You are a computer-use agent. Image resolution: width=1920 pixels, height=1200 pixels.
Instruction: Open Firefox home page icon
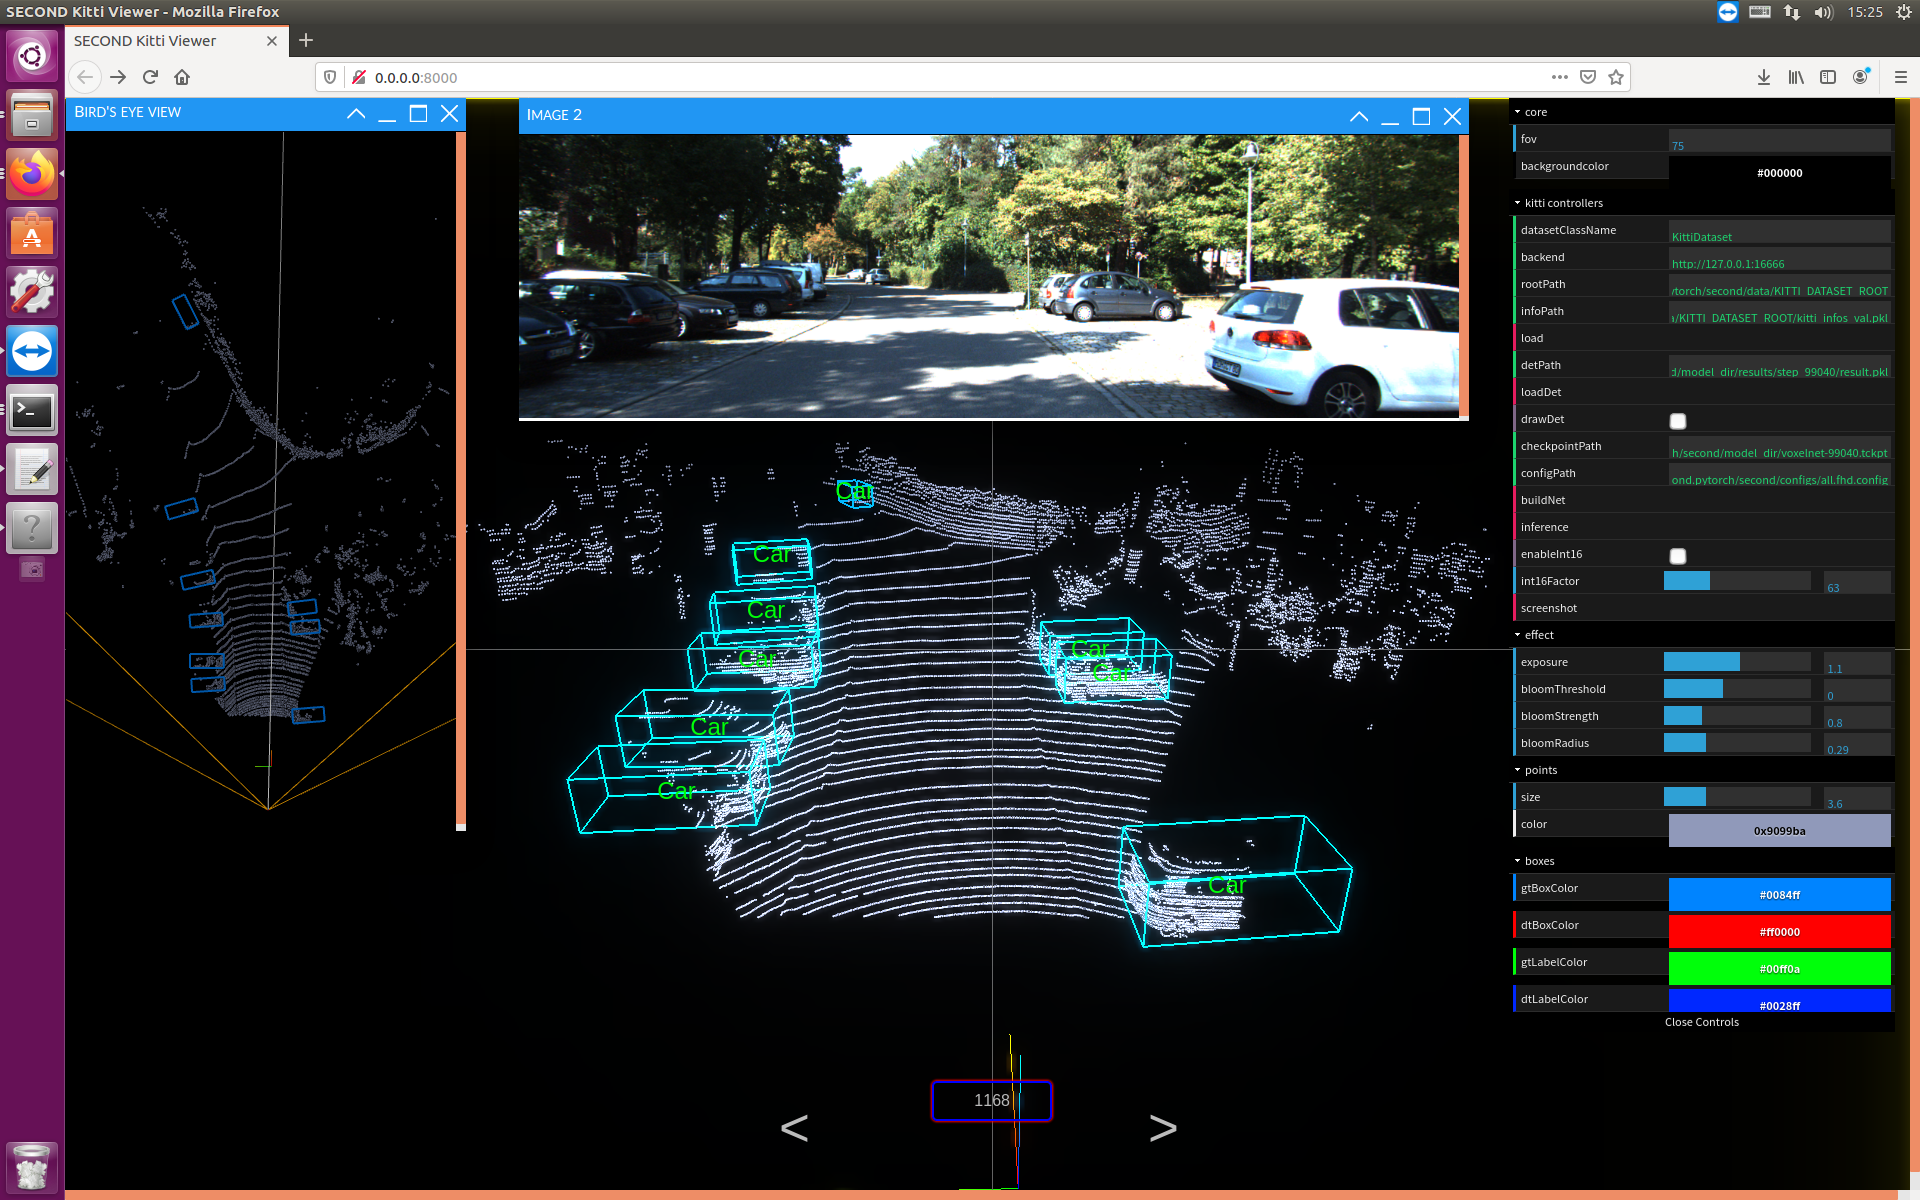(182, 77)
